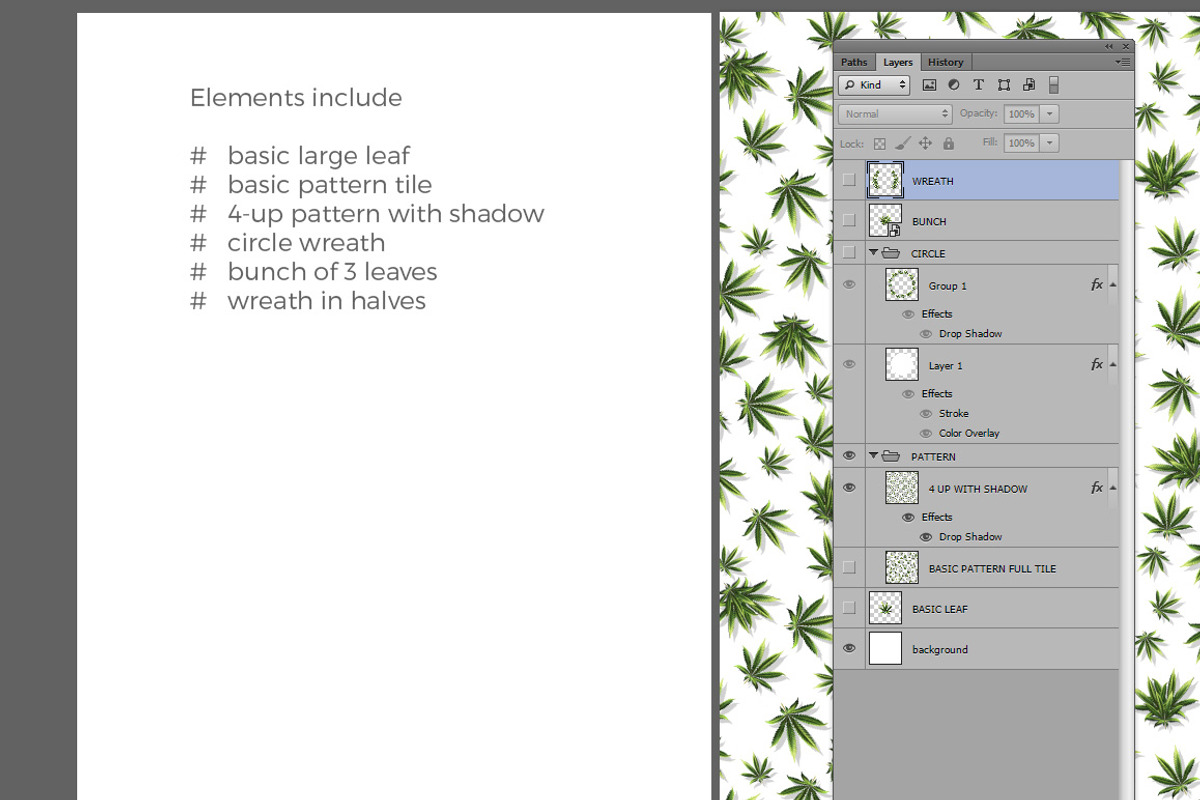Select BASIC PATTERN FULL TILE thumbnail
1200x800 pixels.
(x=902, y=568)
